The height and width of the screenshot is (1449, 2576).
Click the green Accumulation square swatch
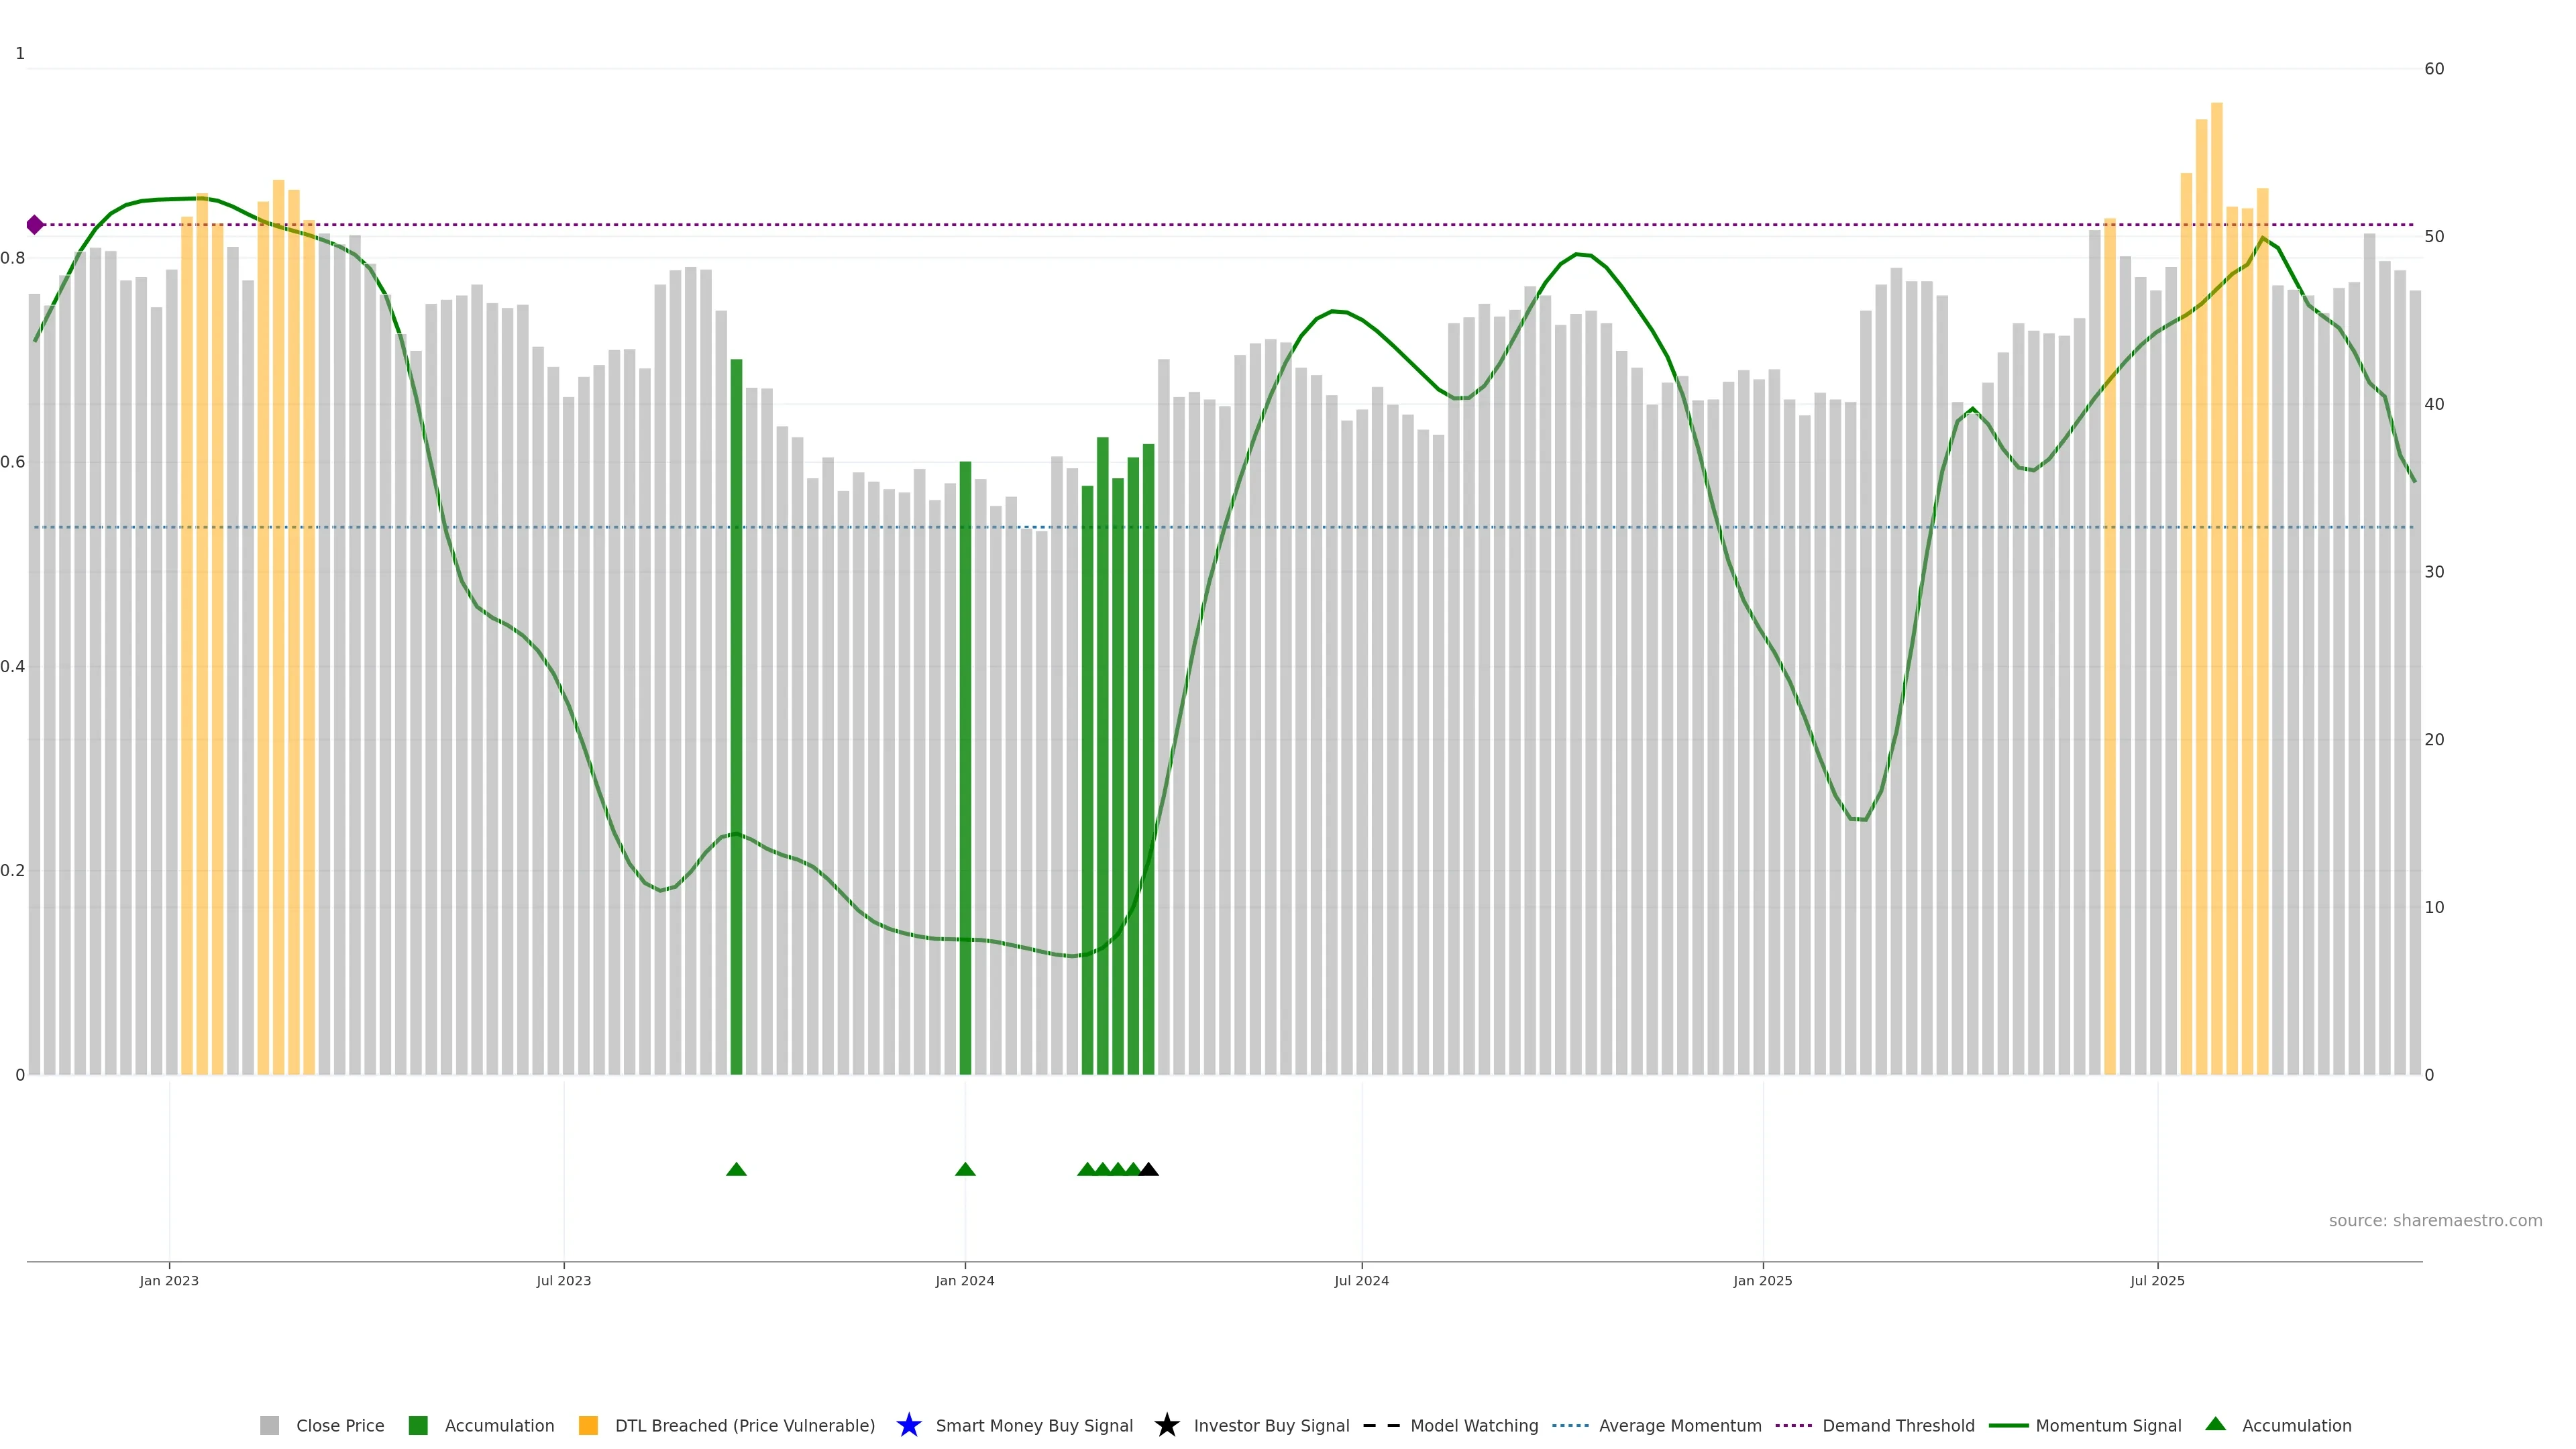click(x=418, y=1425)
